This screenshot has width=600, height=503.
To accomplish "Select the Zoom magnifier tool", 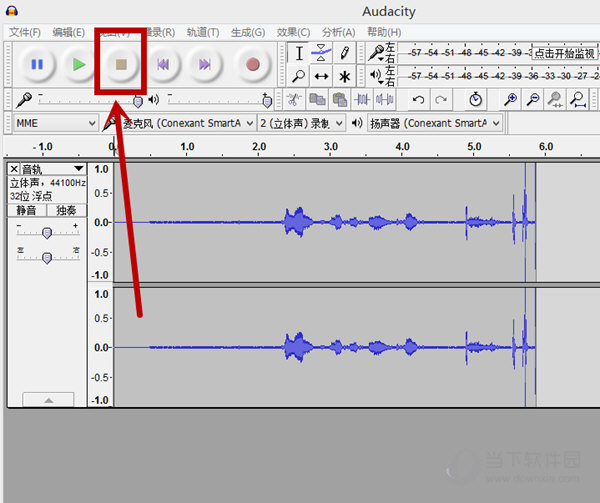I will pos(299,76).
